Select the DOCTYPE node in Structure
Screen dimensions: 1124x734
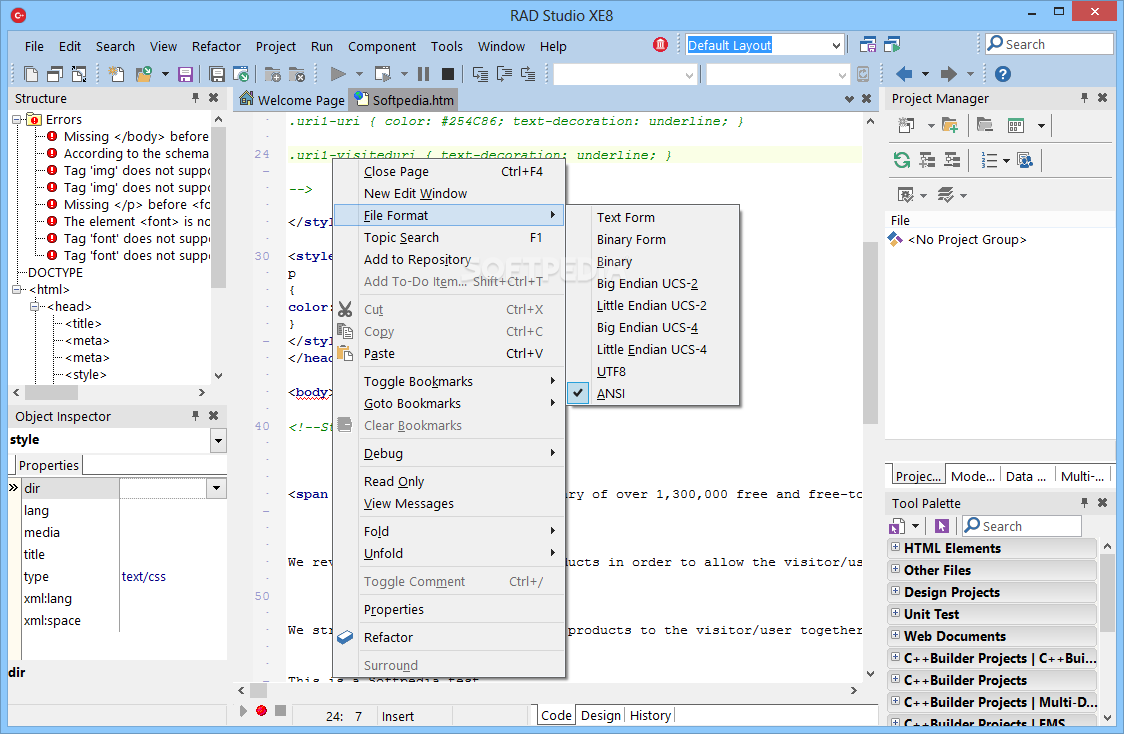coord(55,273)
